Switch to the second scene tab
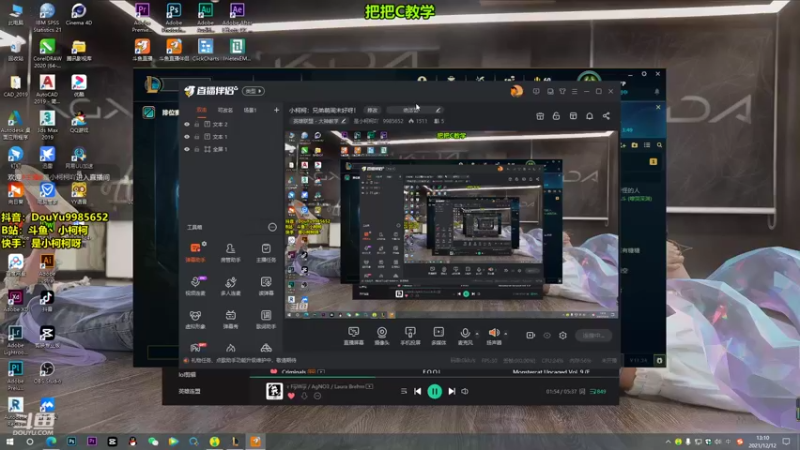Viewport: 800px width, 450px height. (225, 110)
